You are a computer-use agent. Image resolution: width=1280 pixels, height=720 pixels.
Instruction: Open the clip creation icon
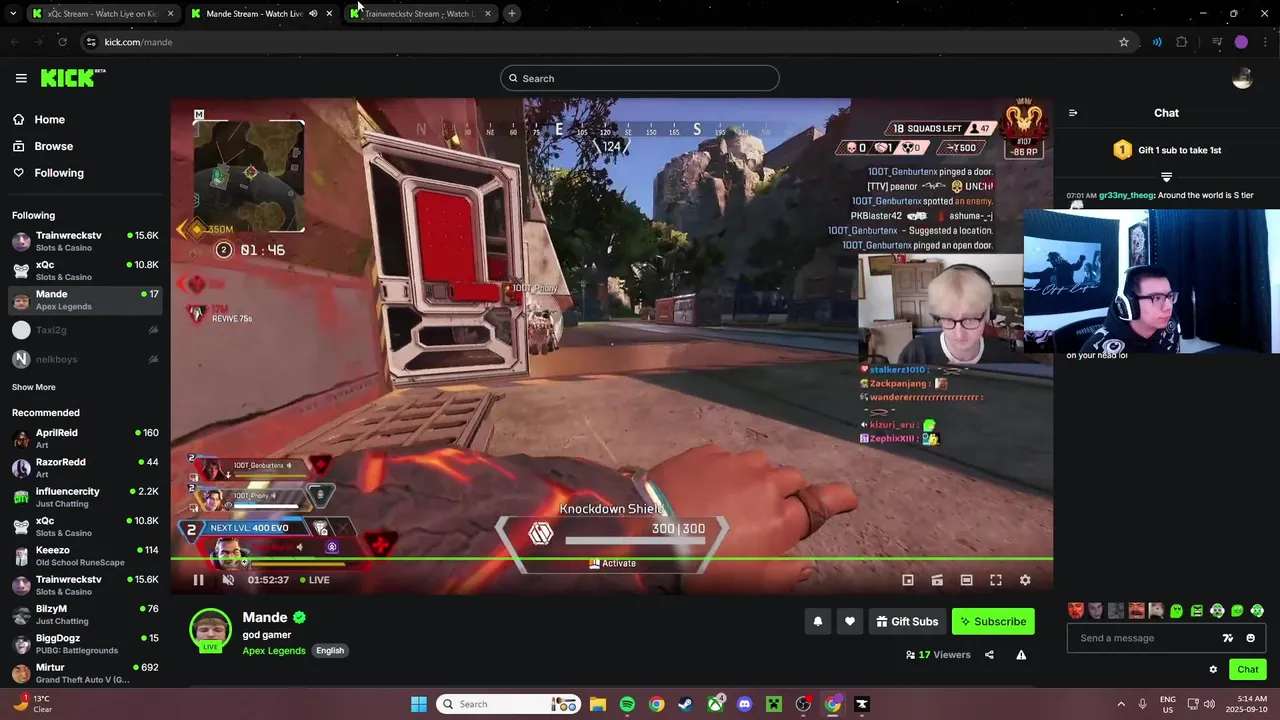click(937, 580)
